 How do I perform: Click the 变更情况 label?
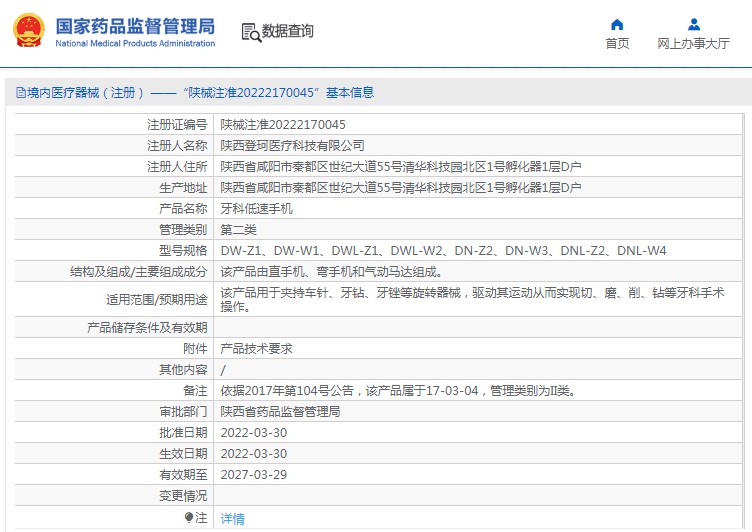[183, 496]
